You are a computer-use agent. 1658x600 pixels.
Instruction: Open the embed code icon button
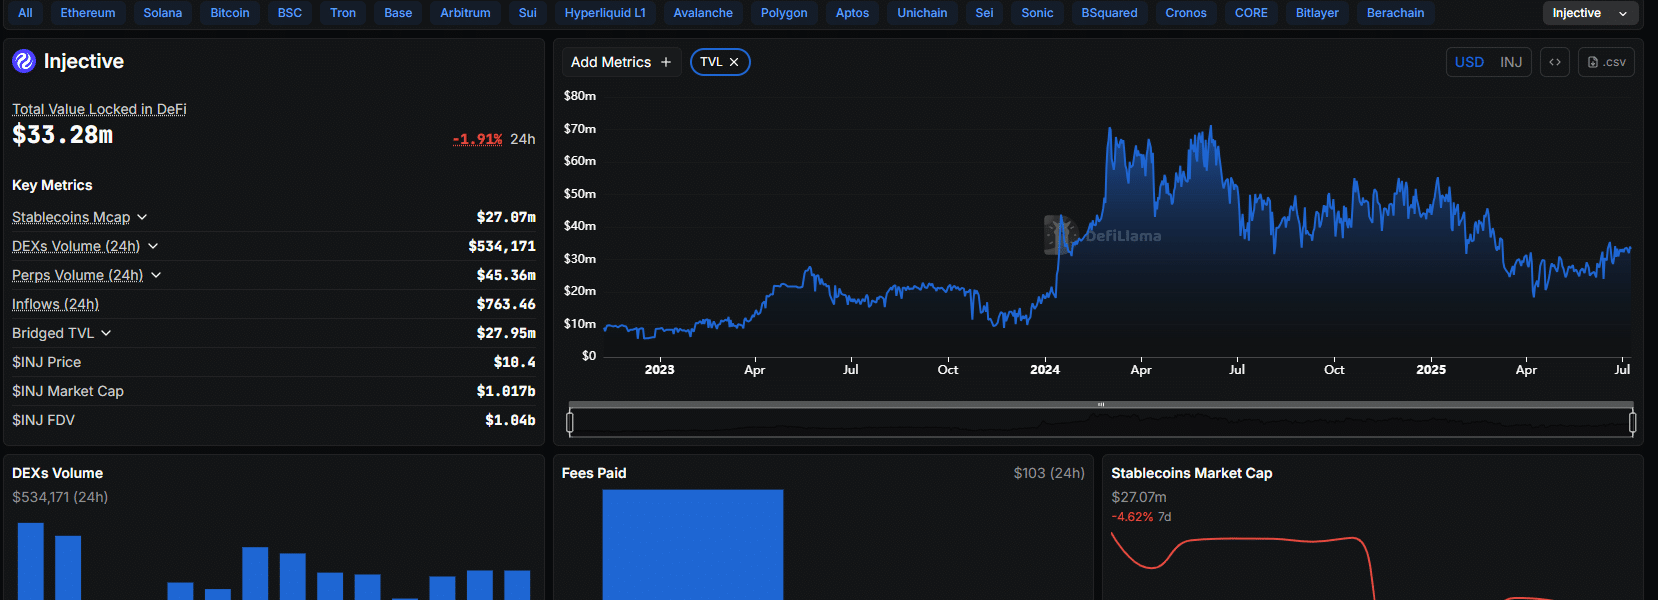1555,62
